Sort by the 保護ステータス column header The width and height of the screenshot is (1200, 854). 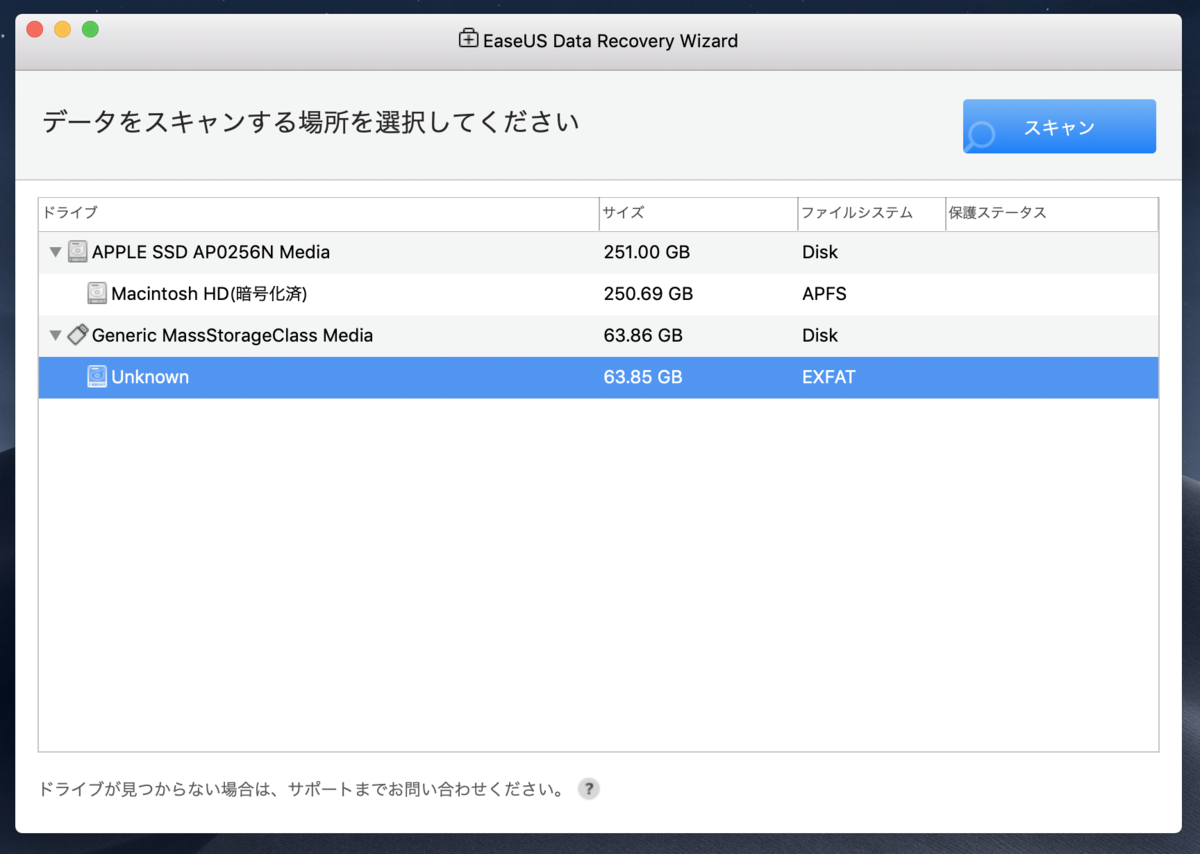pos(1051,214)
